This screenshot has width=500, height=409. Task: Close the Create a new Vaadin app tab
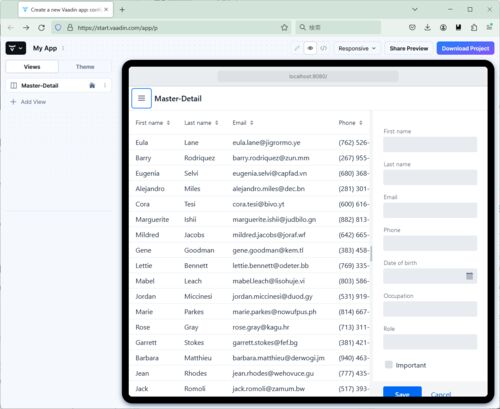(x=106, y=10)
